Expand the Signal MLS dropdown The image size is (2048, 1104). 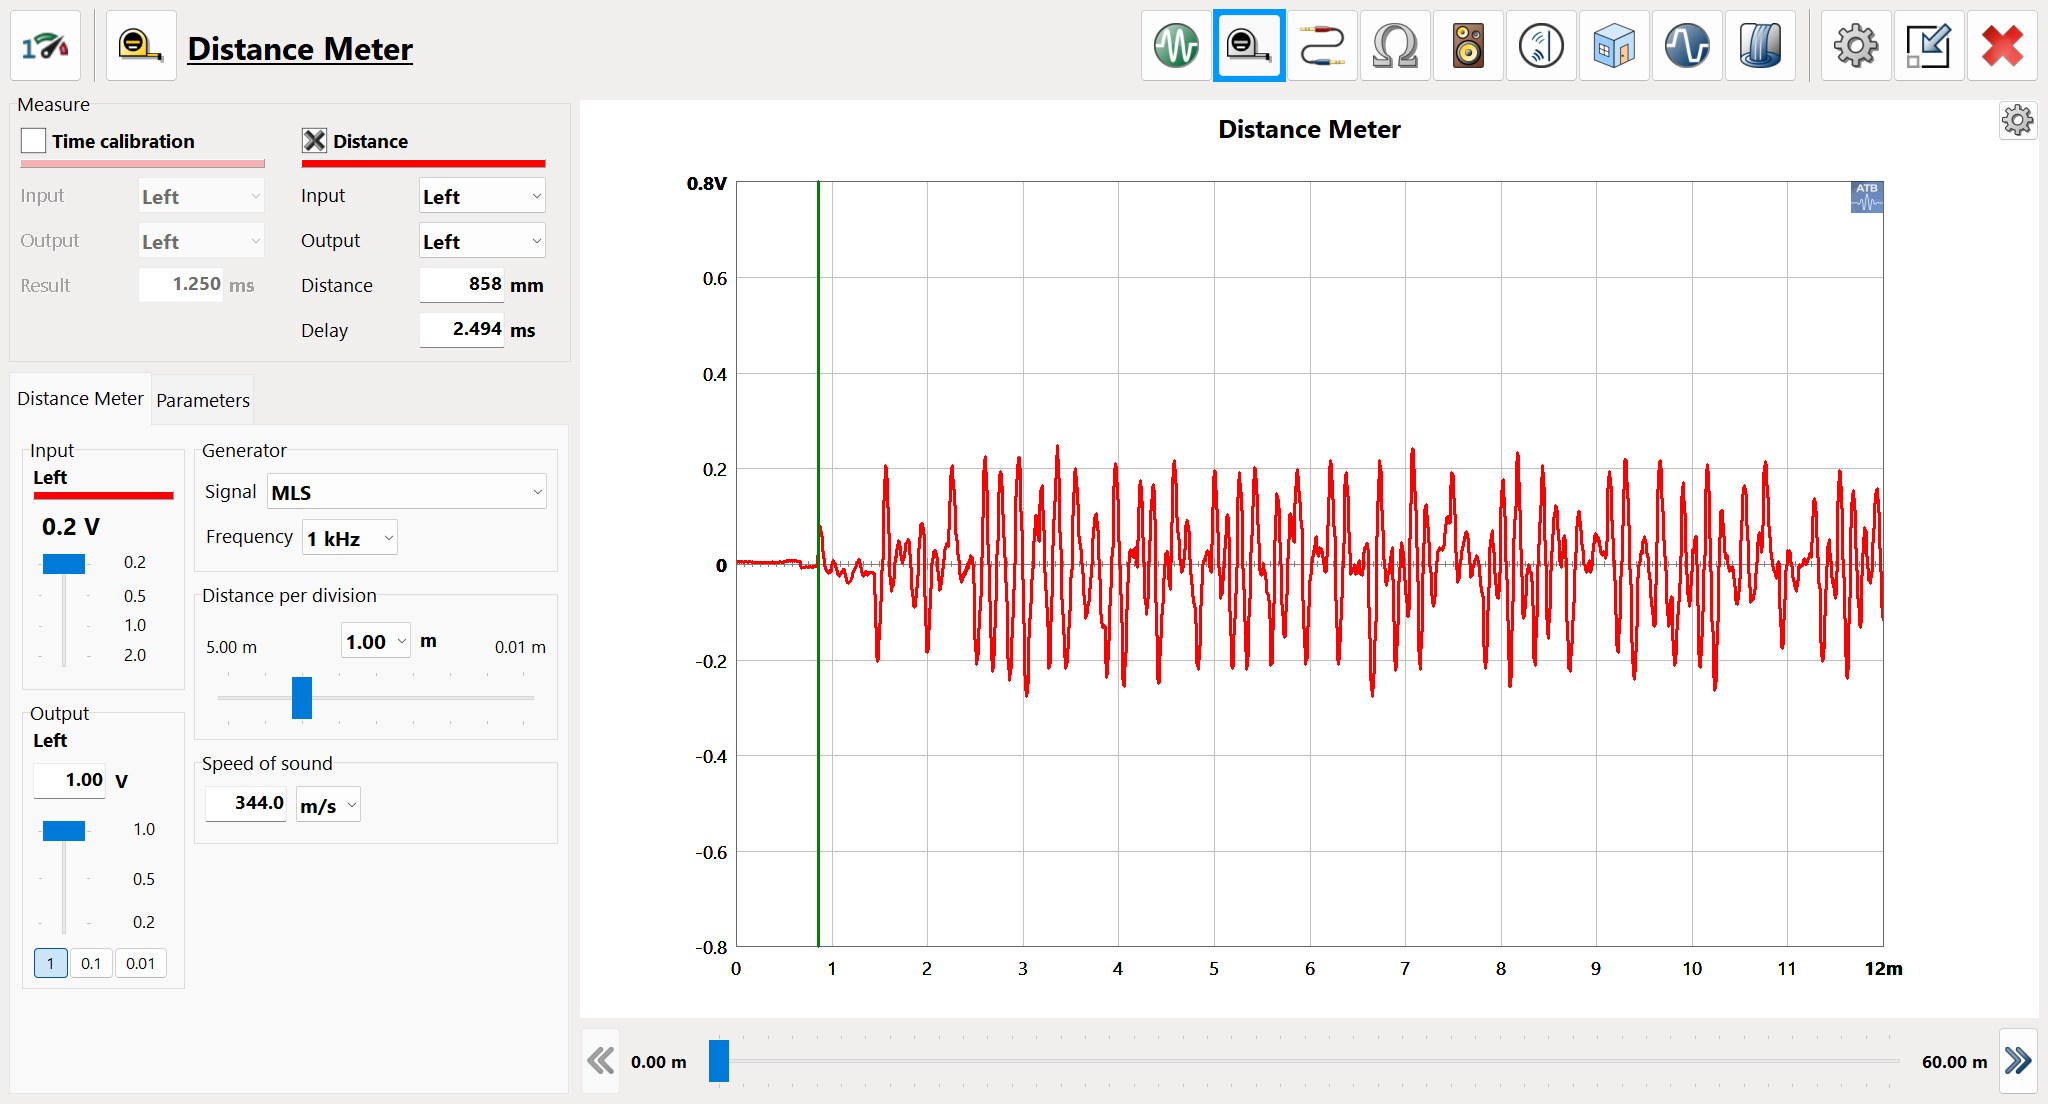[407, 492]
